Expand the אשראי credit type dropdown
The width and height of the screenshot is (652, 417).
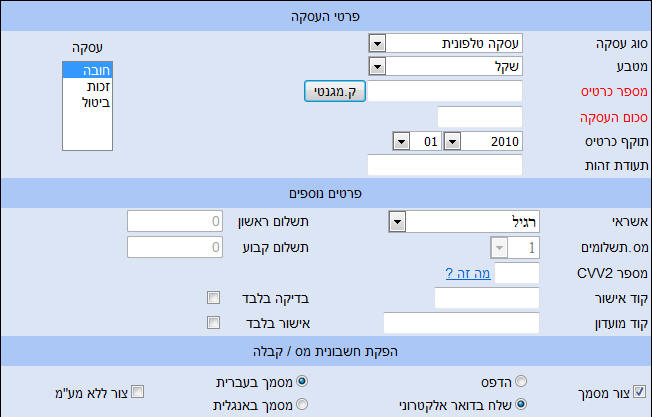pyautogui.click(x=396, y=221)
